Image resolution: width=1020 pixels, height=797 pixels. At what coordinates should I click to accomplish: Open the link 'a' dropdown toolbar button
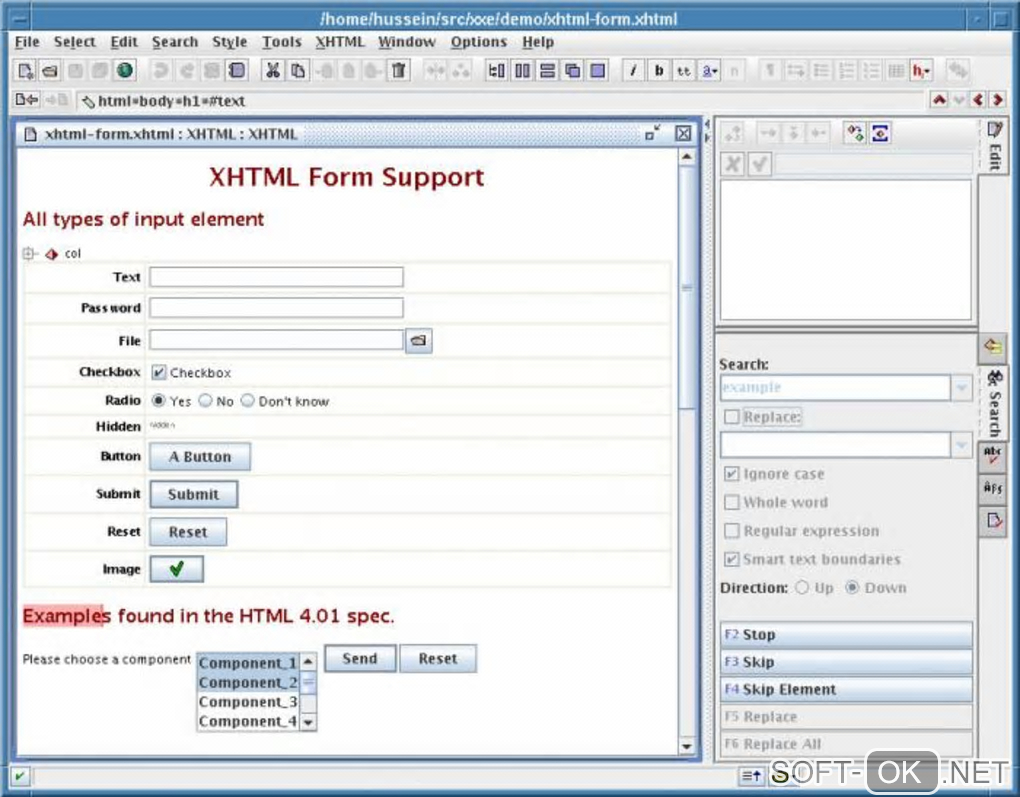click(x=709, y=70)
